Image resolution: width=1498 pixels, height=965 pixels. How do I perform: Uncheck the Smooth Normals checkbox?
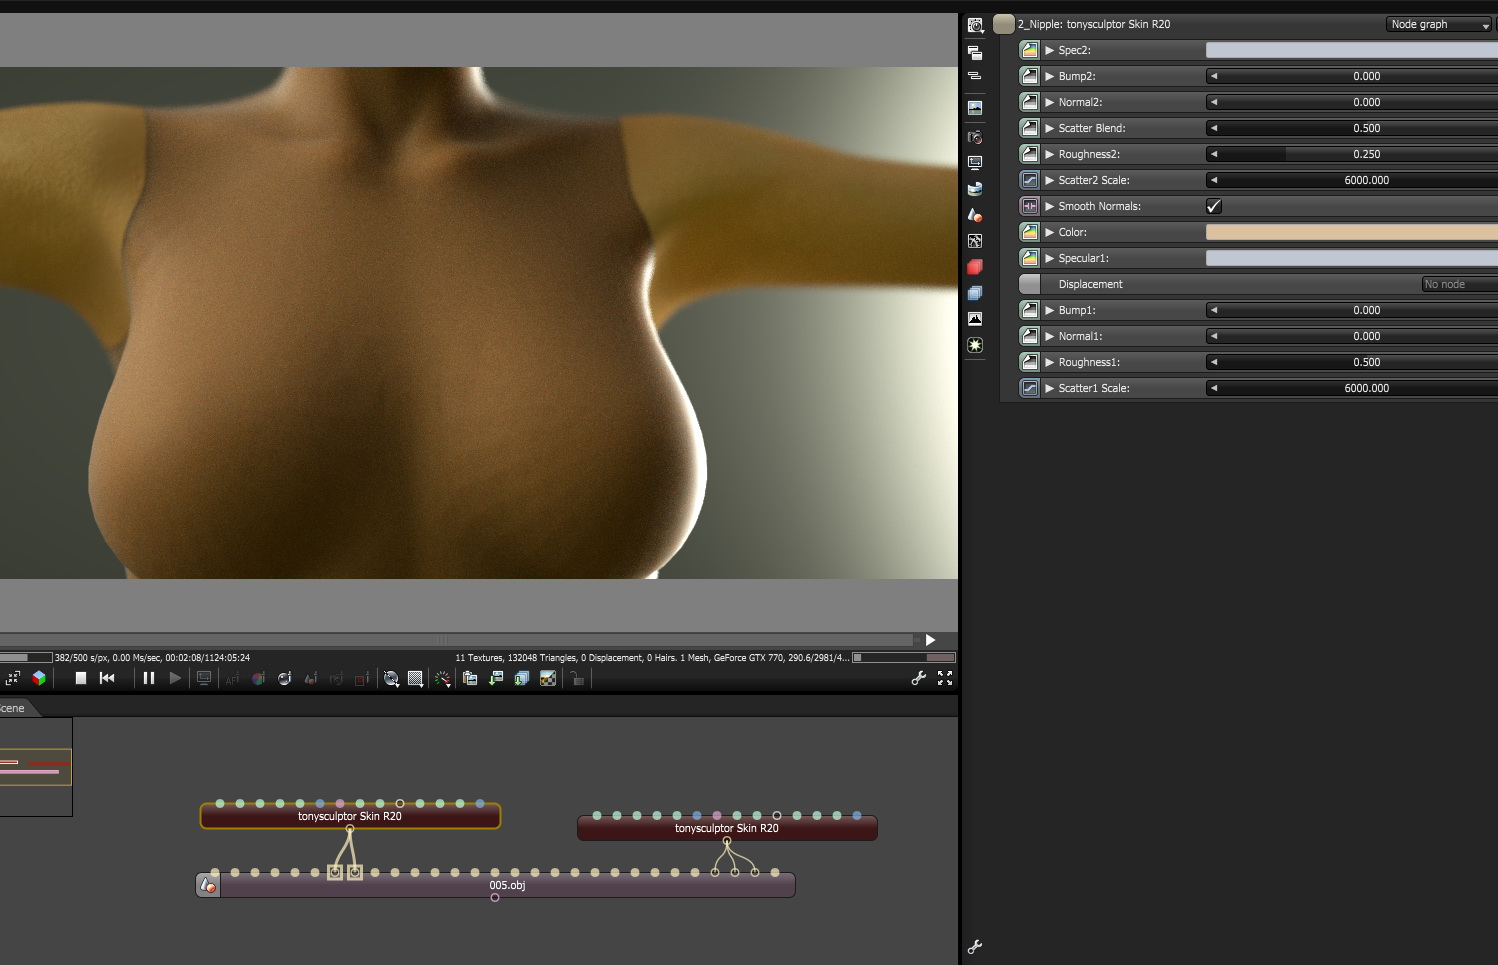pyautogui.click(x=1214, y=206)
